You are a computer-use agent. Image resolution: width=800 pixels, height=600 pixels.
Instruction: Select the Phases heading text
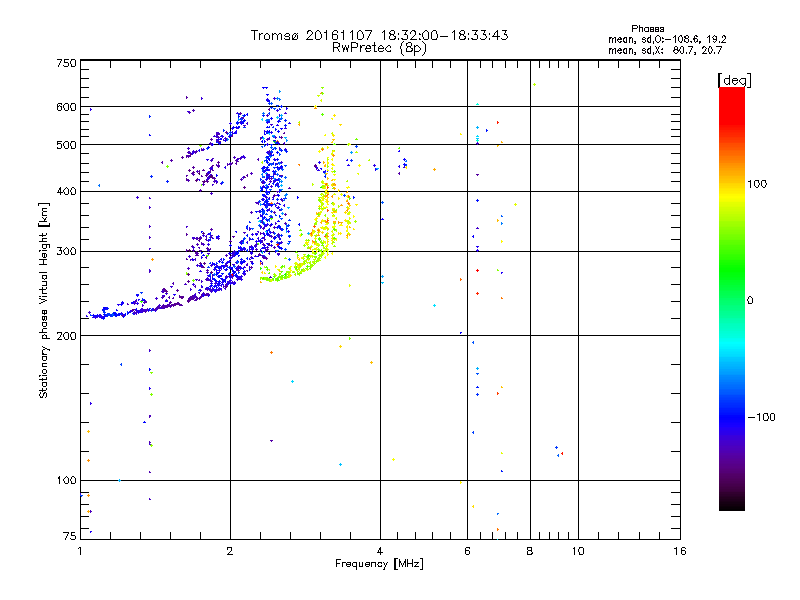coord(647,29)
